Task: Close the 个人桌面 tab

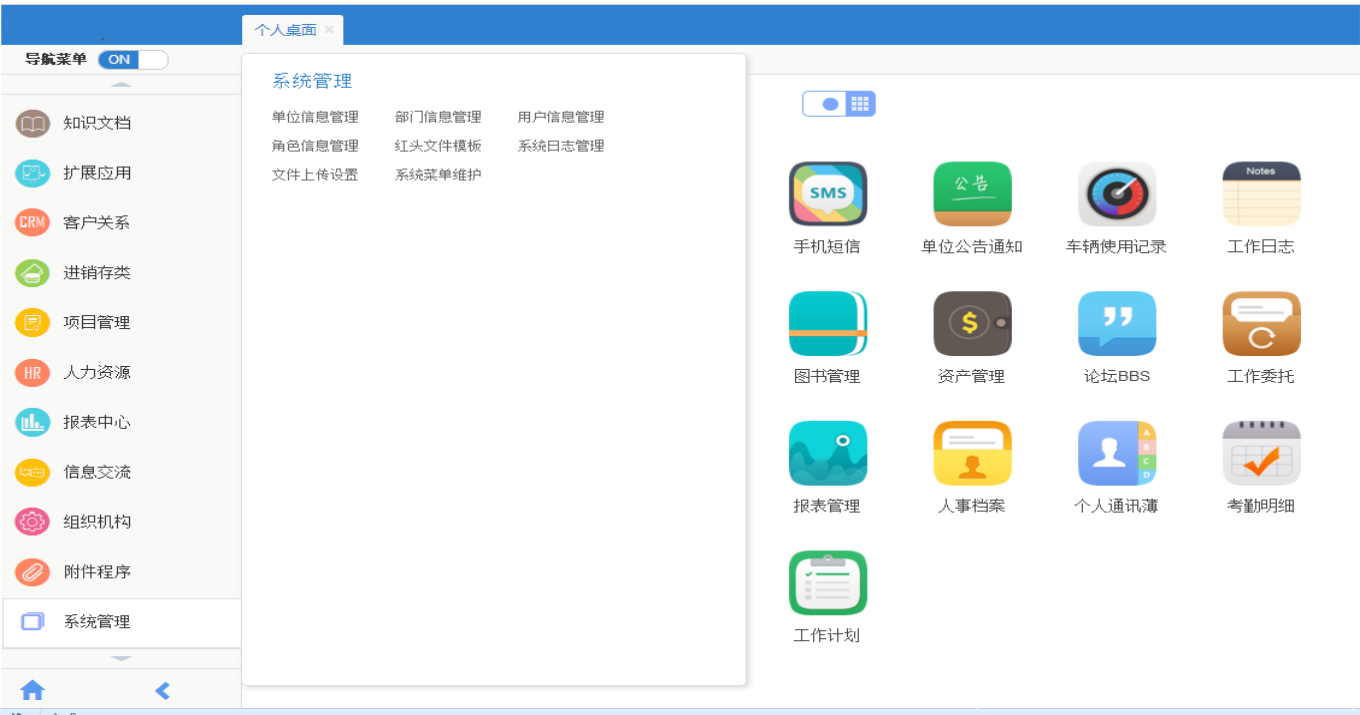Action: coord(329,30)
